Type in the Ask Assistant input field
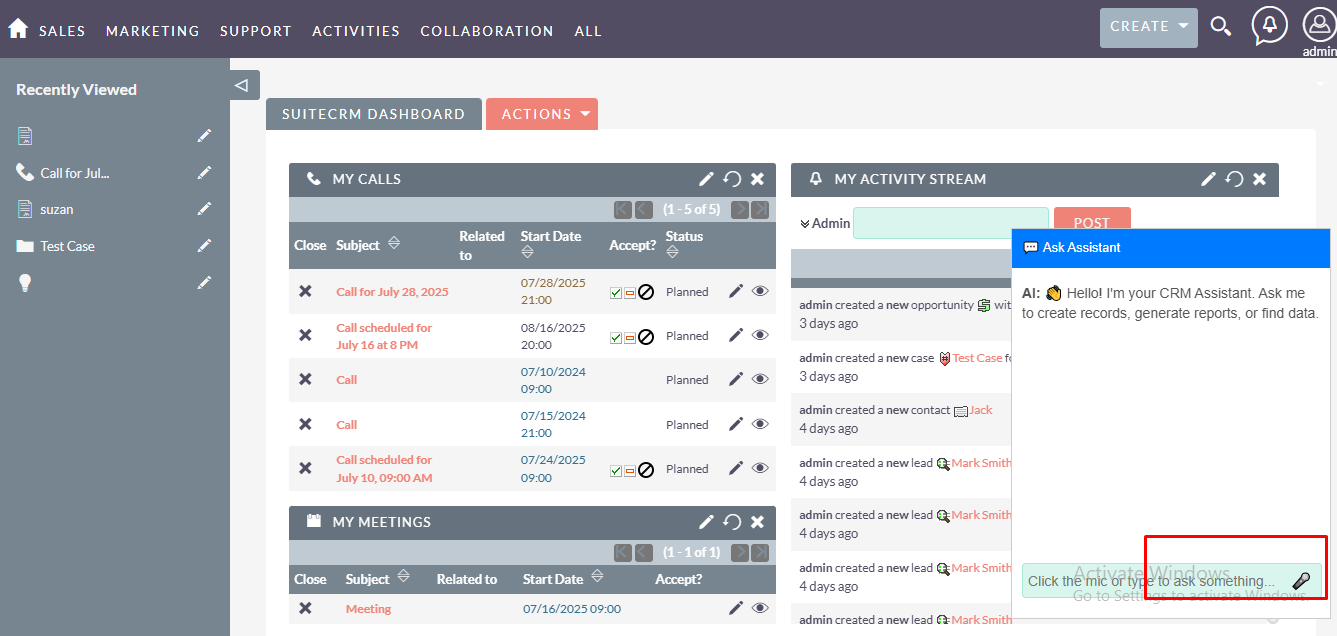This screenshot has height=636, width=1337. click(x=1150, y=581)
